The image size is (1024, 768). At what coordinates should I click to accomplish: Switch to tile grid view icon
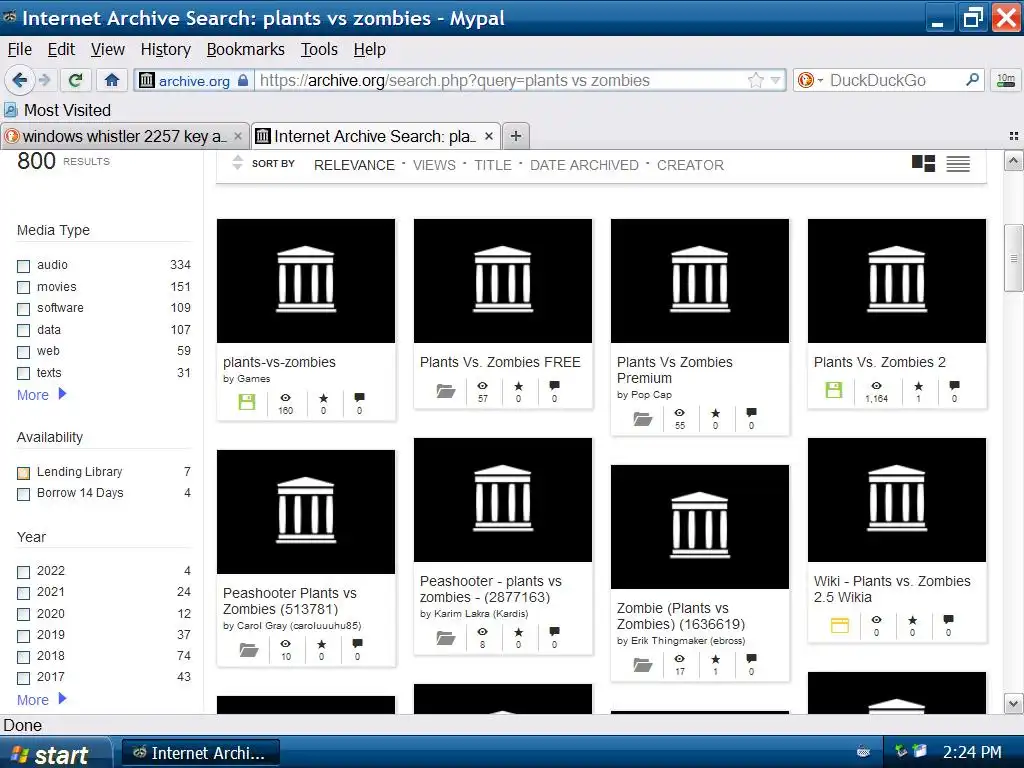coord(923,163)
